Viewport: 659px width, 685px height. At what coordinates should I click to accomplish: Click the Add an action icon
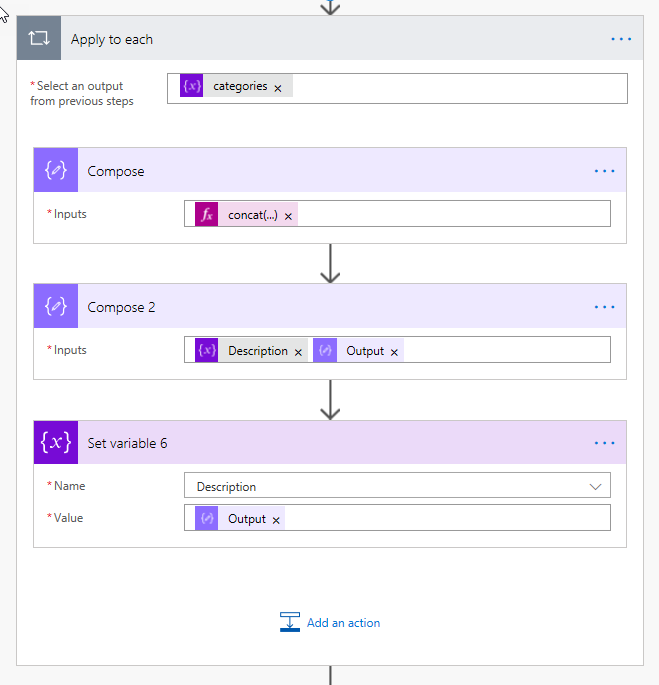pyautogui.click(x=290, y=622)
